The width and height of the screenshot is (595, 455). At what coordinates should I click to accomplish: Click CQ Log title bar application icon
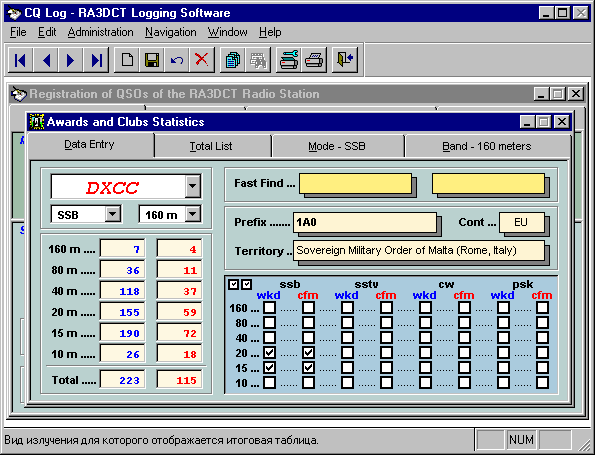14,13
